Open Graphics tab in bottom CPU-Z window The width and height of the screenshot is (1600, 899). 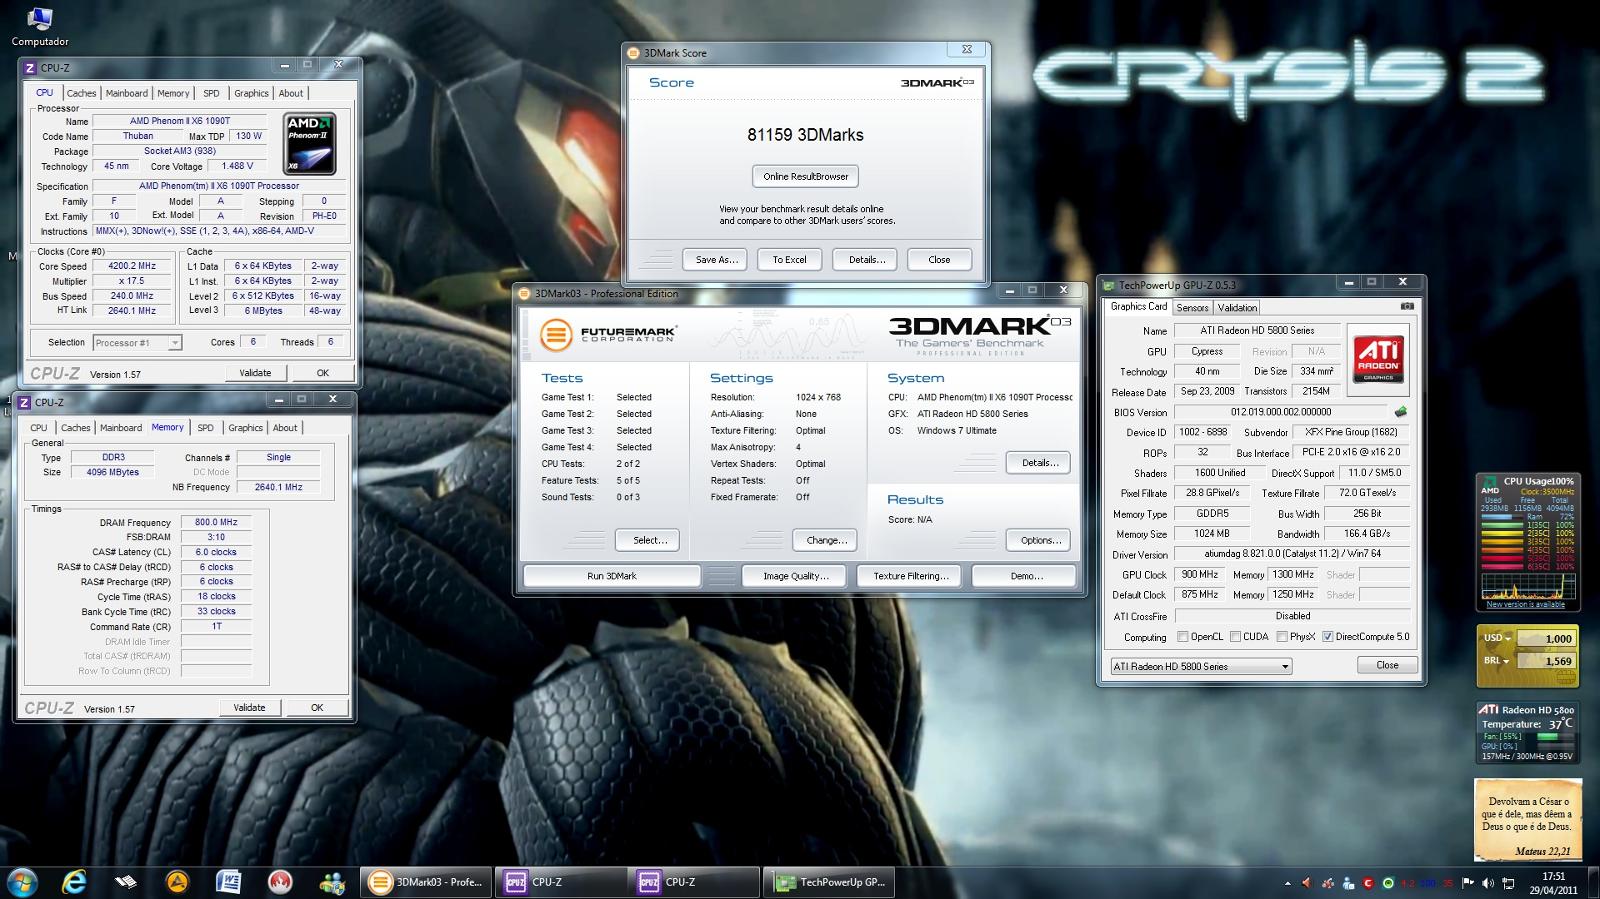pos(246,428)
